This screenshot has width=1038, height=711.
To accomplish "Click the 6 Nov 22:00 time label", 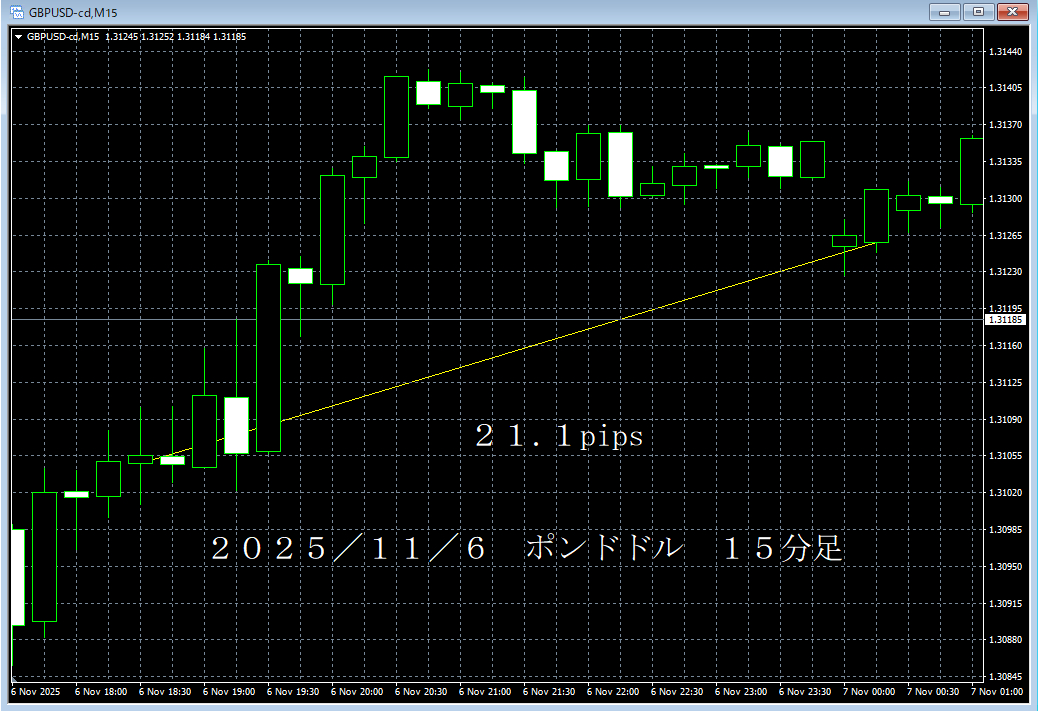I will click(614, 691).
